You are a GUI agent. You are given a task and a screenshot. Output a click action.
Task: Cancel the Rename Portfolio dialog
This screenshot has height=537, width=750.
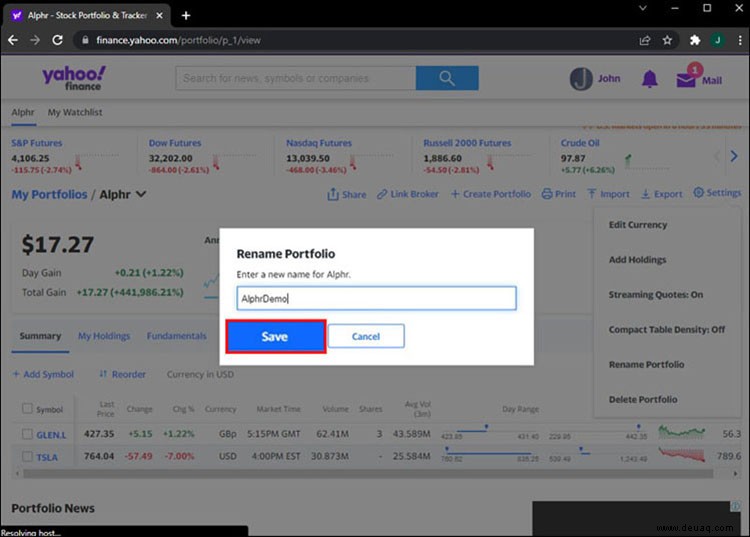pos(366,336)
